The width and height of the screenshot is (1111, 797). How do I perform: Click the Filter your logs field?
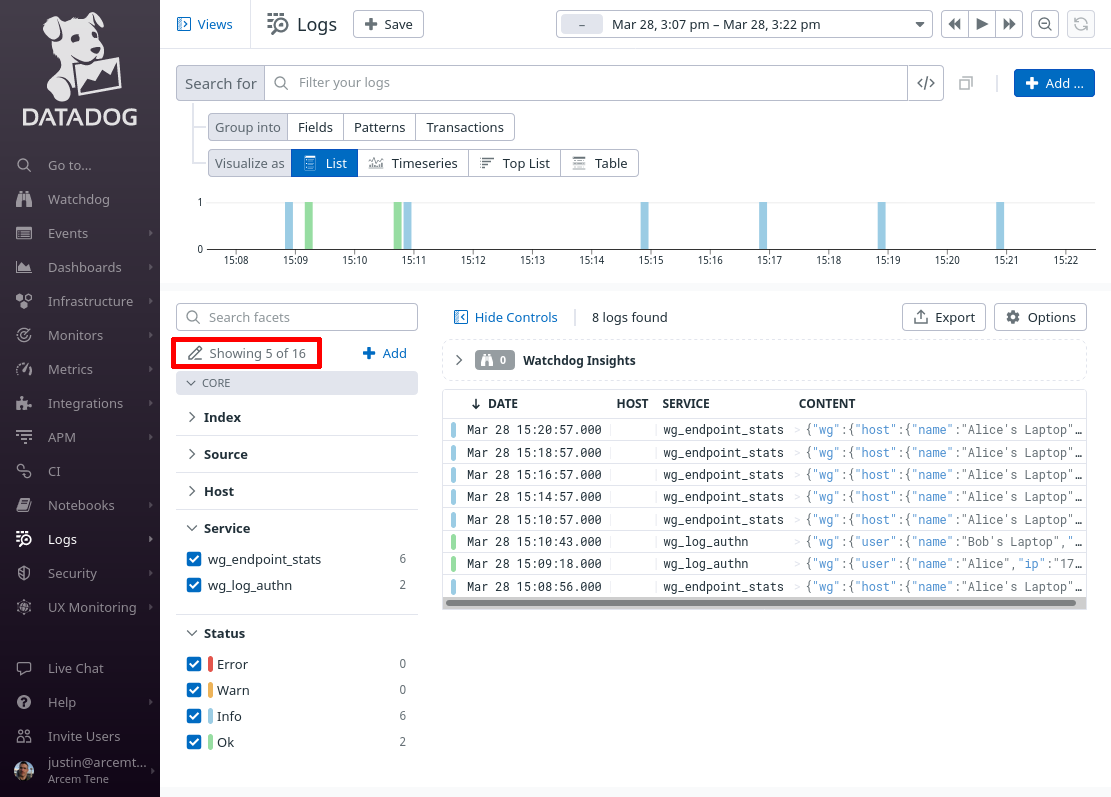(x=586, y=83)
